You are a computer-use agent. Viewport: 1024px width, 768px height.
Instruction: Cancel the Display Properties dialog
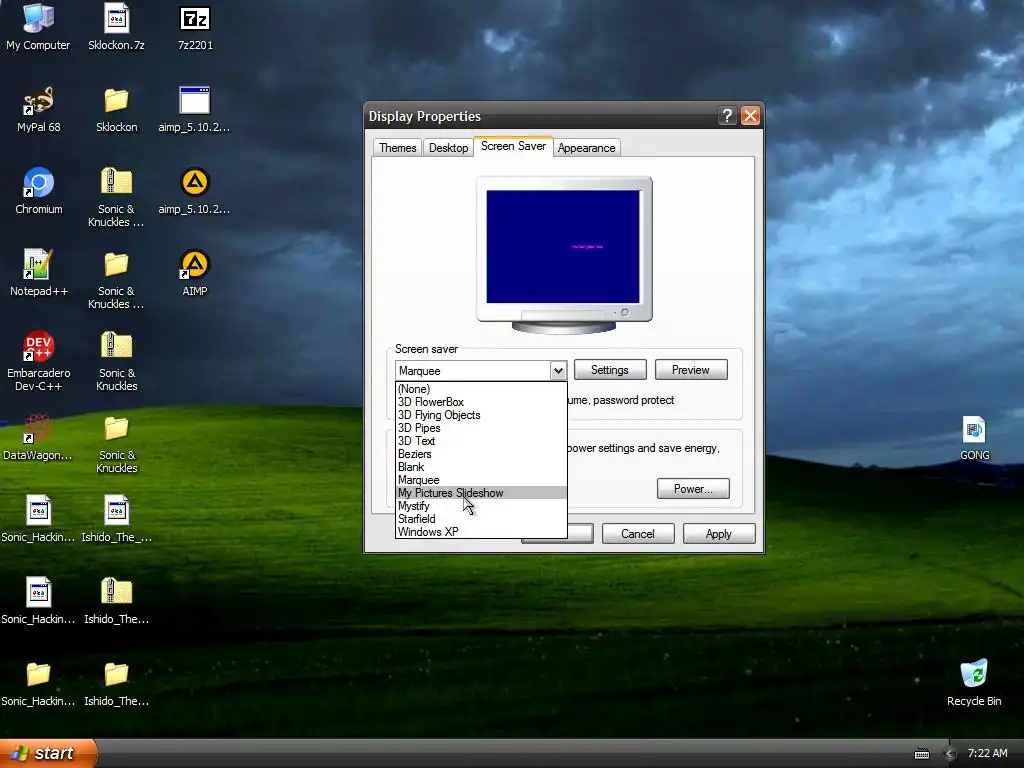tap(637, 534)
